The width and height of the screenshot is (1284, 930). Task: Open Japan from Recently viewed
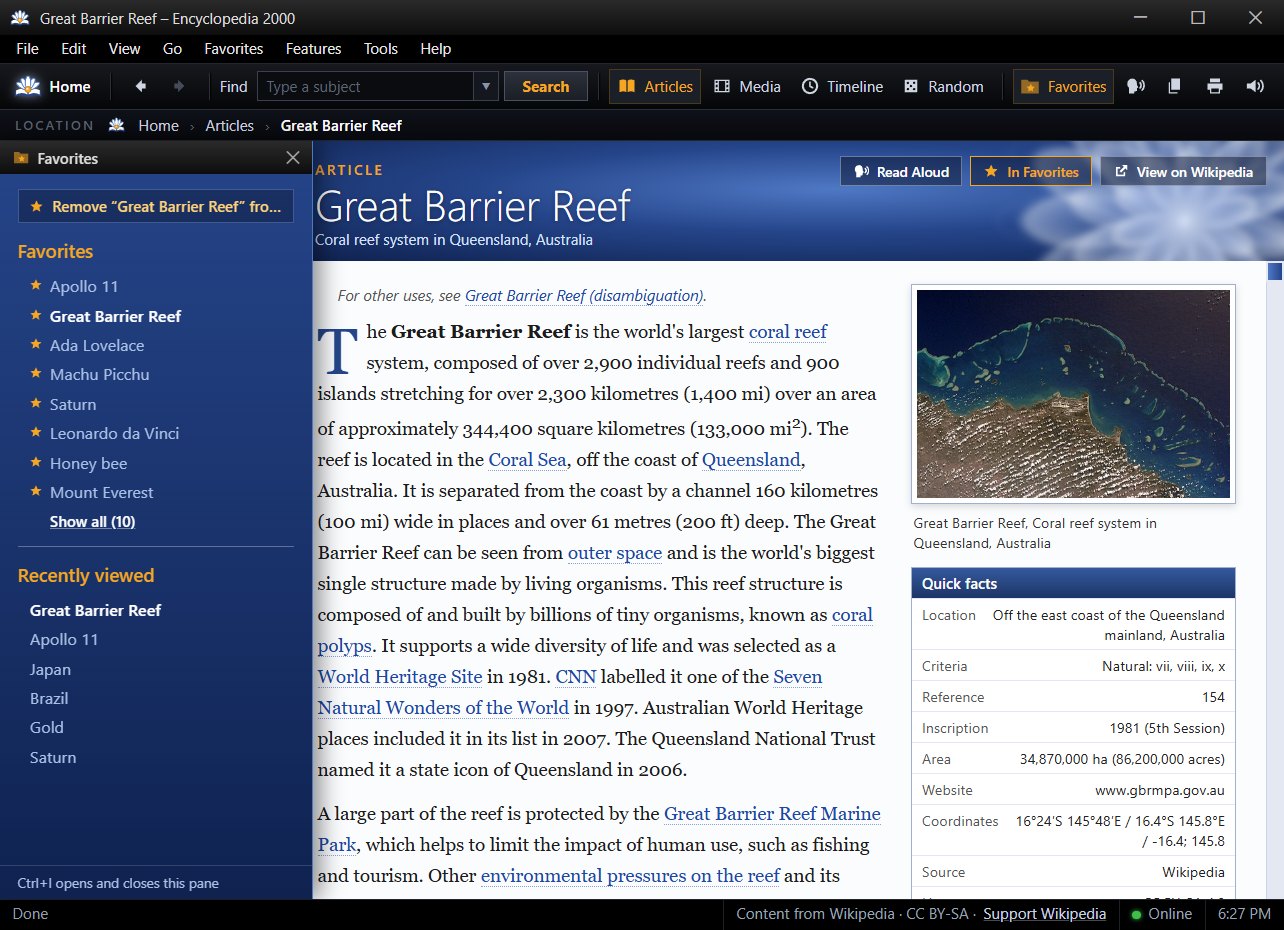click(50, 670)
